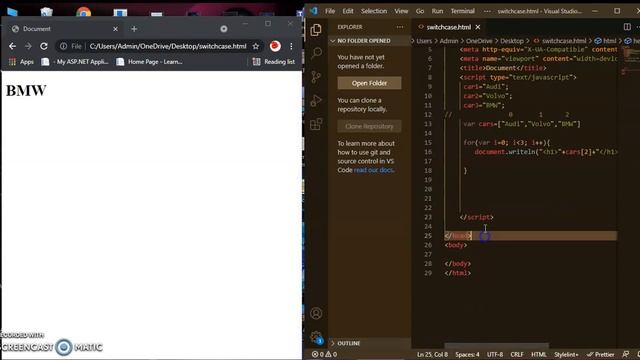Click the switchcase.html breadcrumb segment
Viewport: 640px width, 360px height.
point(560,41)
